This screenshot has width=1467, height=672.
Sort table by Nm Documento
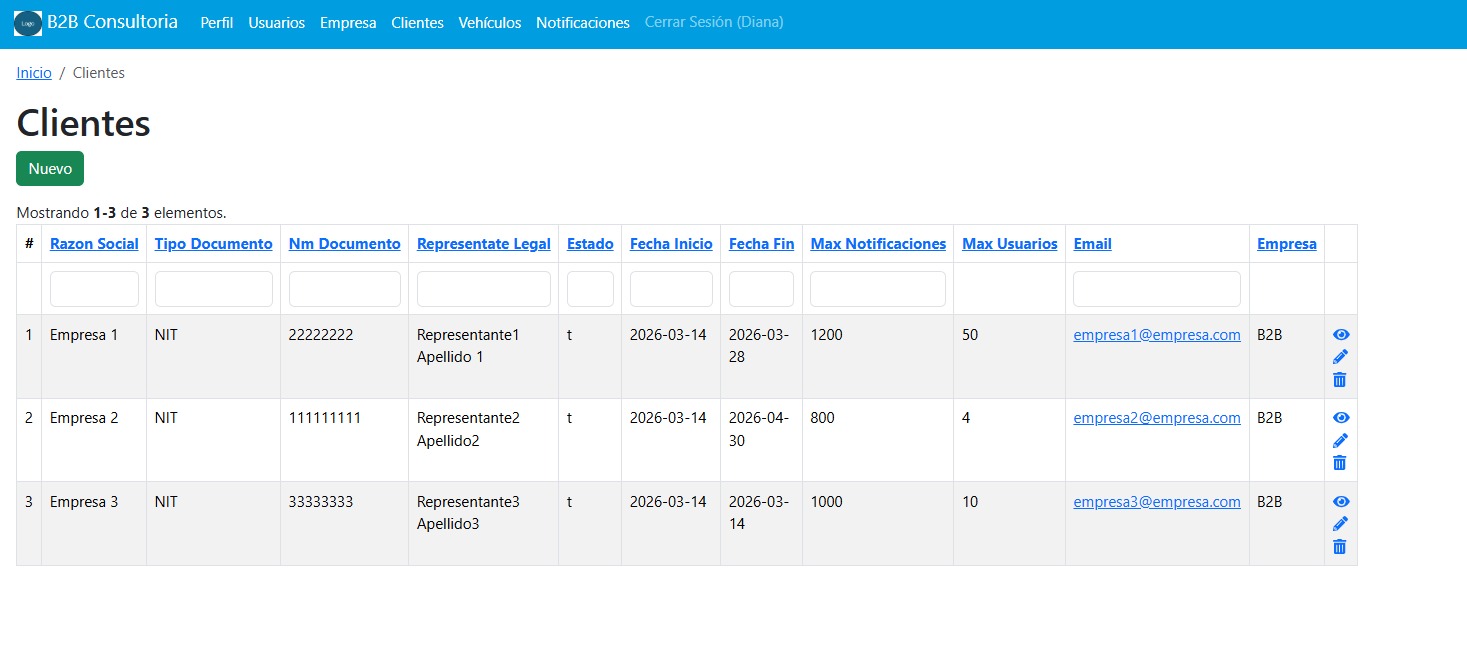pos(345,244)
